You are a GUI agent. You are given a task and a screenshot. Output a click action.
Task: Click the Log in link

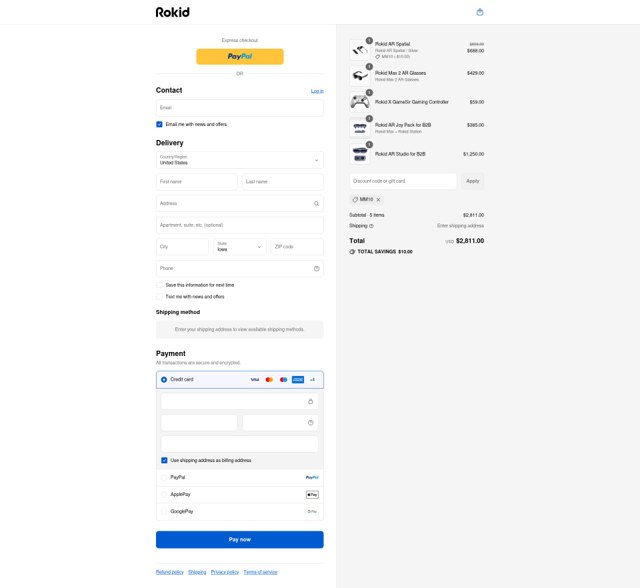(317, 91)
